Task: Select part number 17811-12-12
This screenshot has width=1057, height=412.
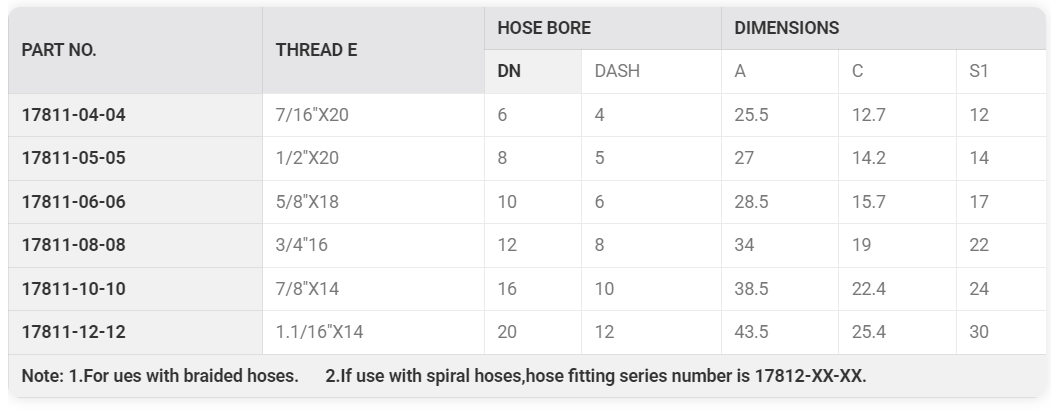Action: [73, 332]
